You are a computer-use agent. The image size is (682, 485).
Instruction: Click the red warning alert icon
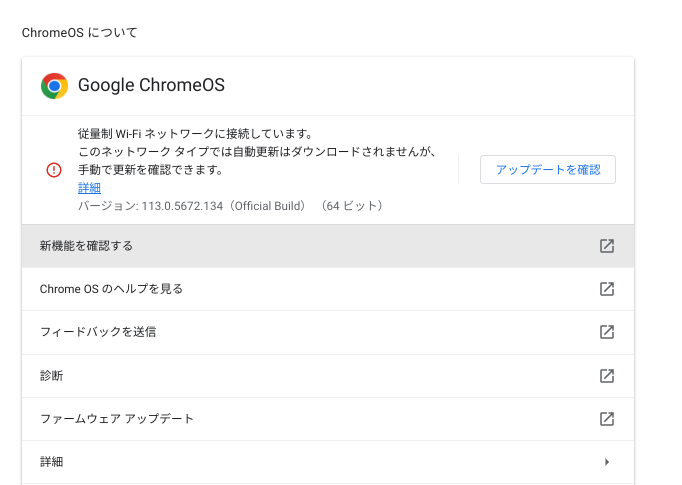click(x=54, y=170)
